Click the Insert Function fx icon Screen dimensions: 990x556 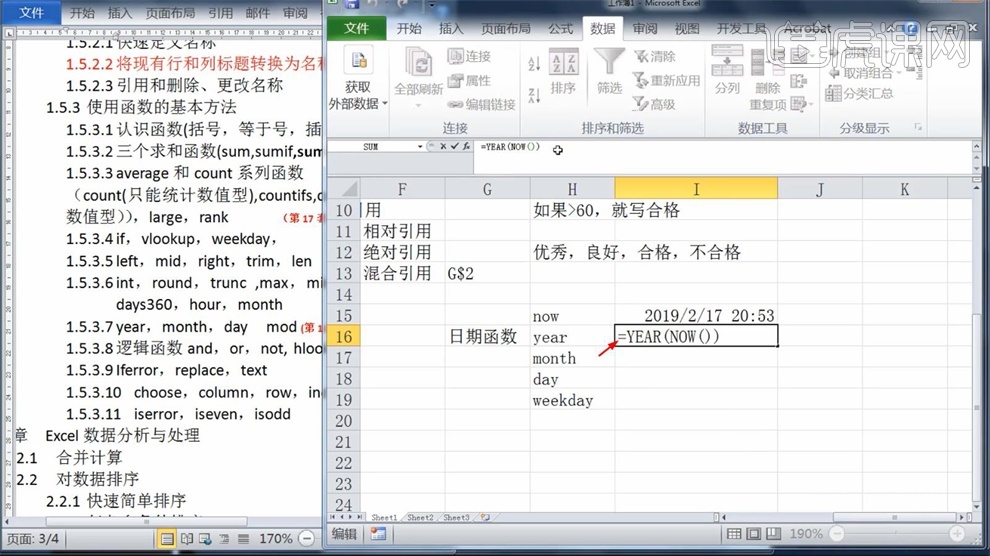[466, 146]
